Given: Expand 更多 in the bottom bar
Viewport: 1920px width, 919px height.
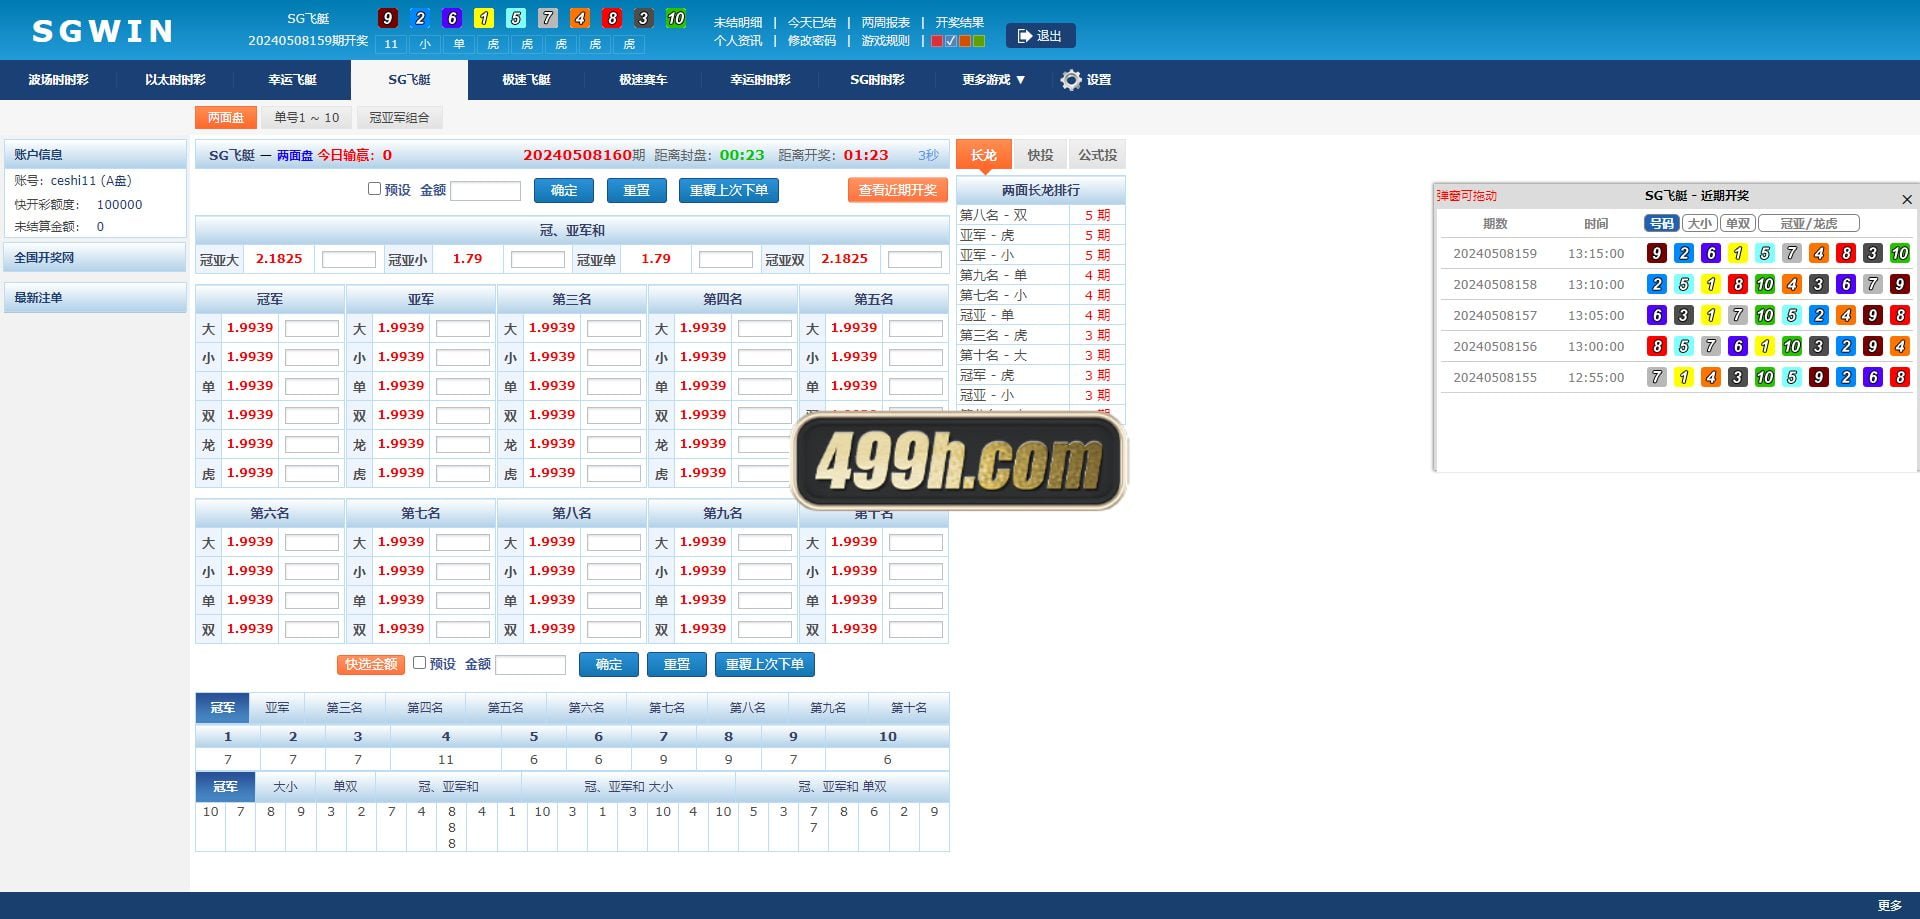Looking at the screenshot, I should [x=1889, y=905].
